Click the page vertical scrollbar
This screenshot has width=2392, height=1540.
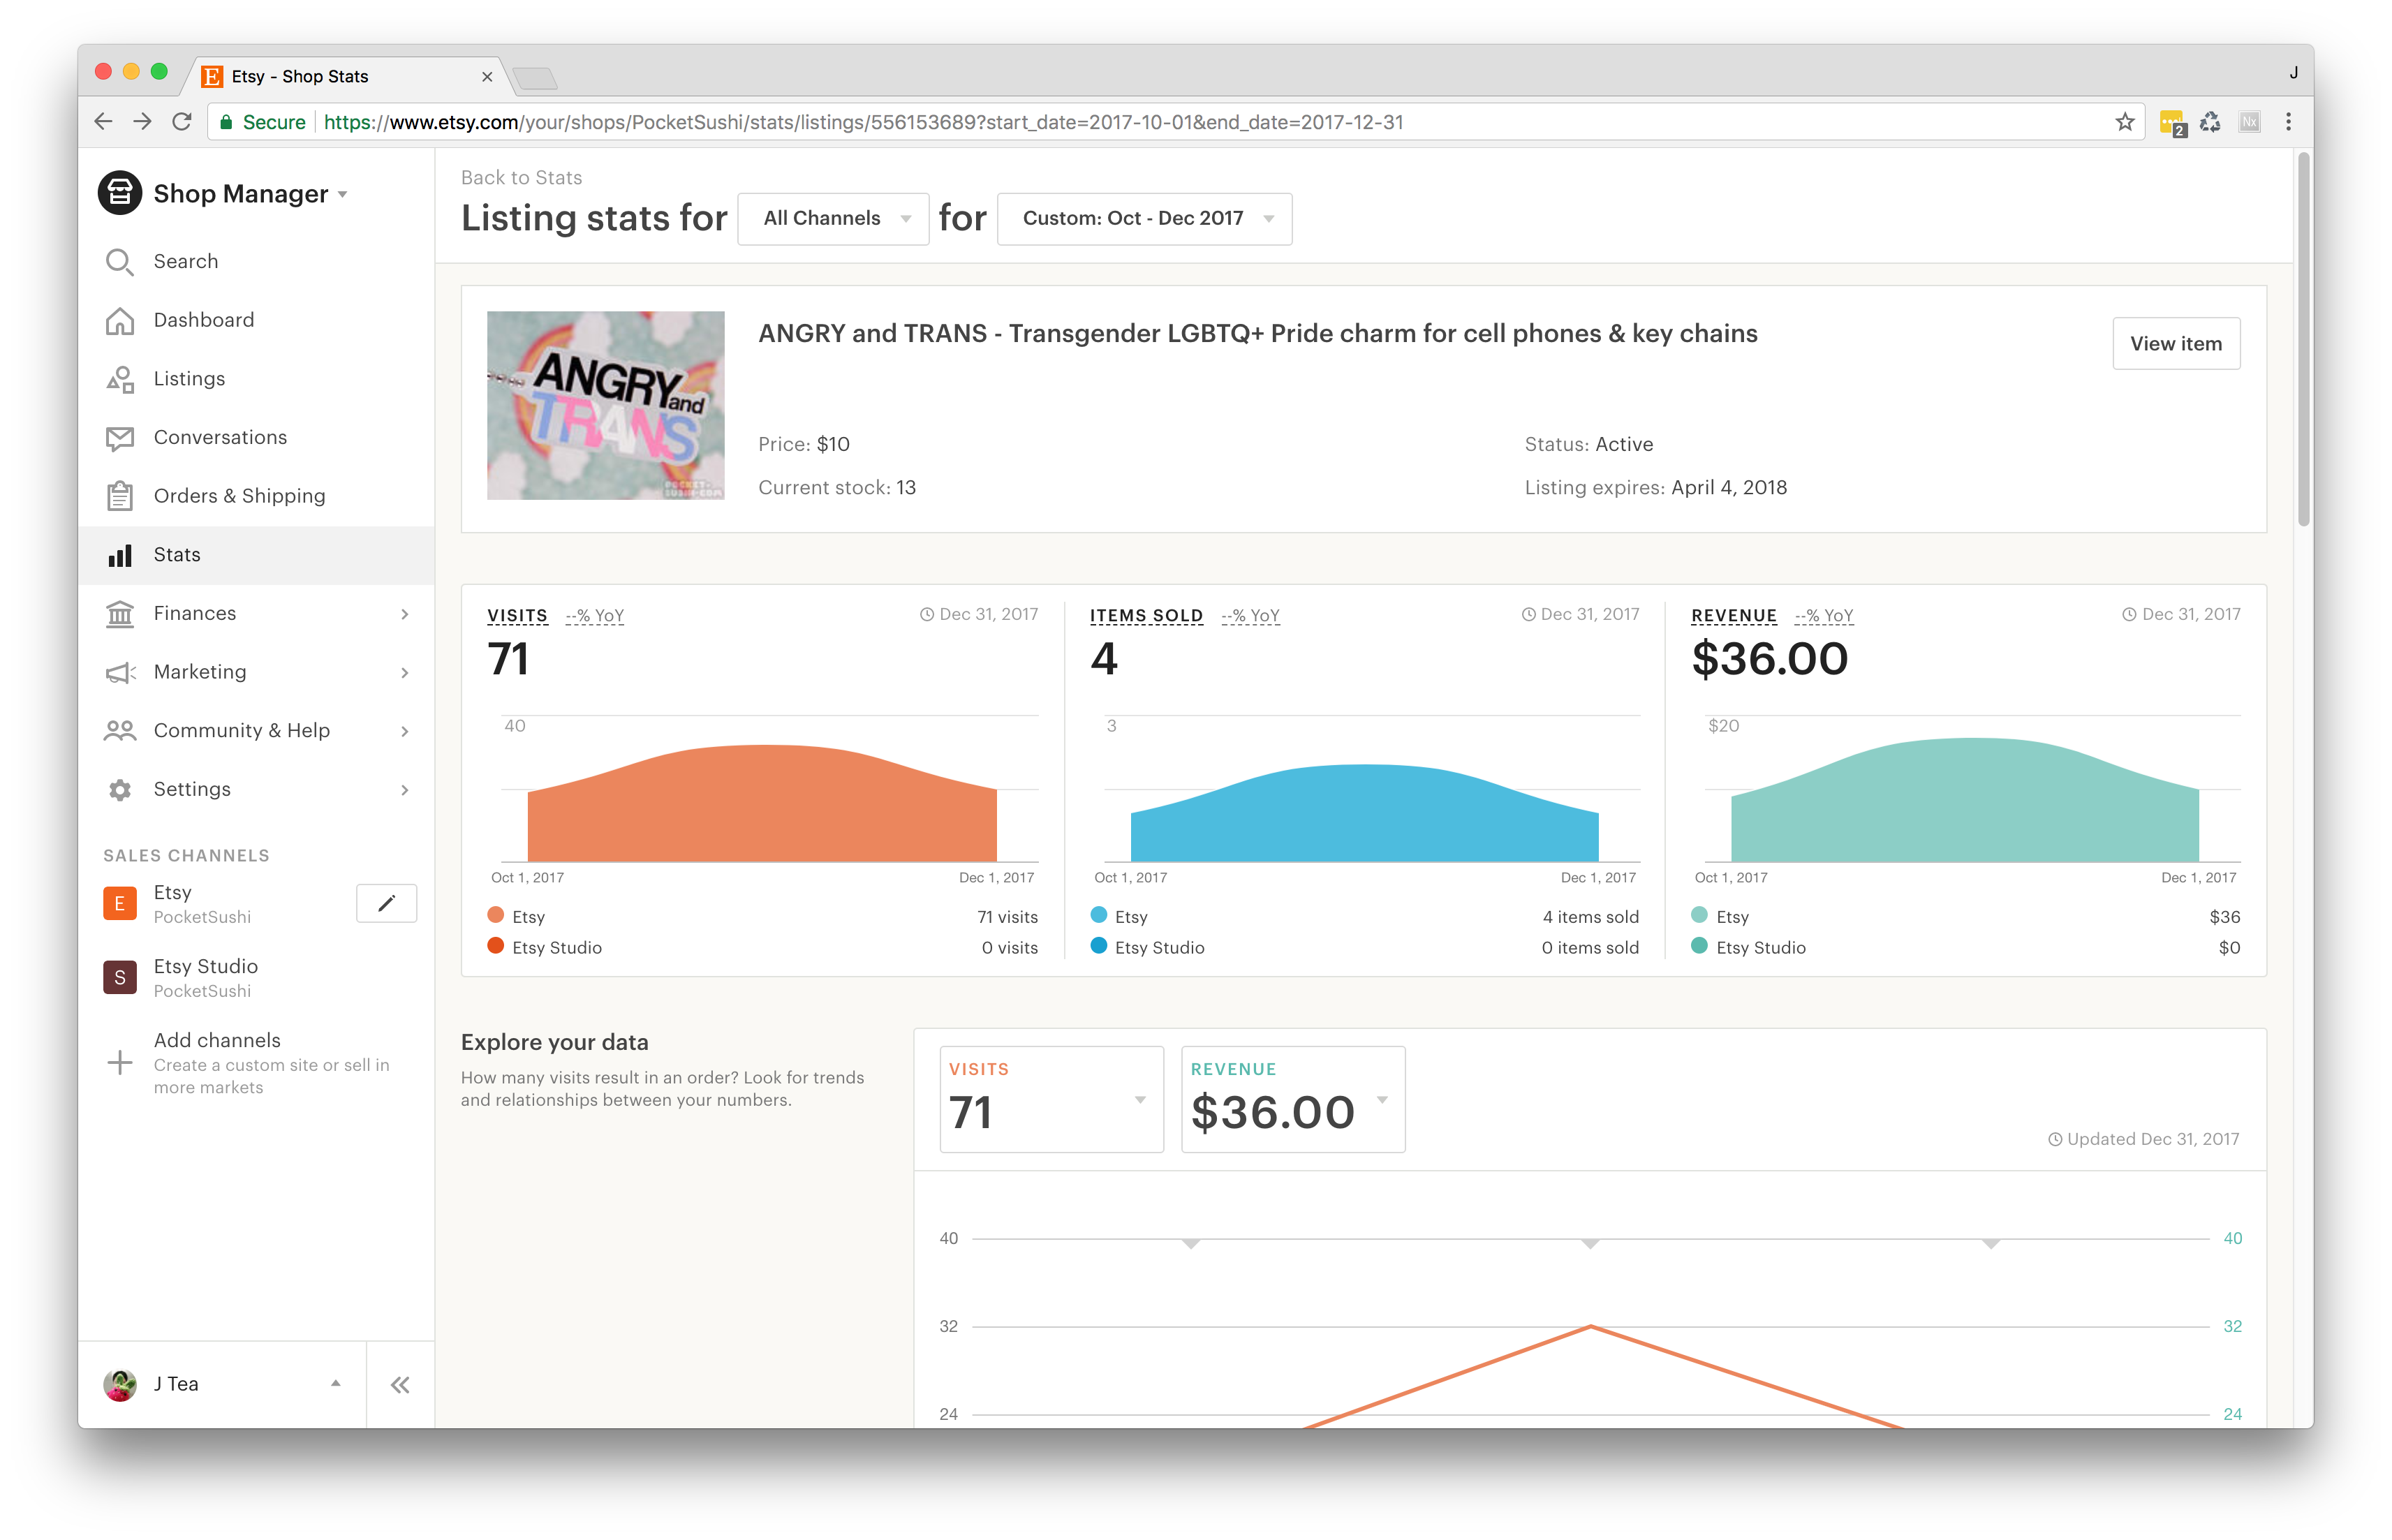2303,340
